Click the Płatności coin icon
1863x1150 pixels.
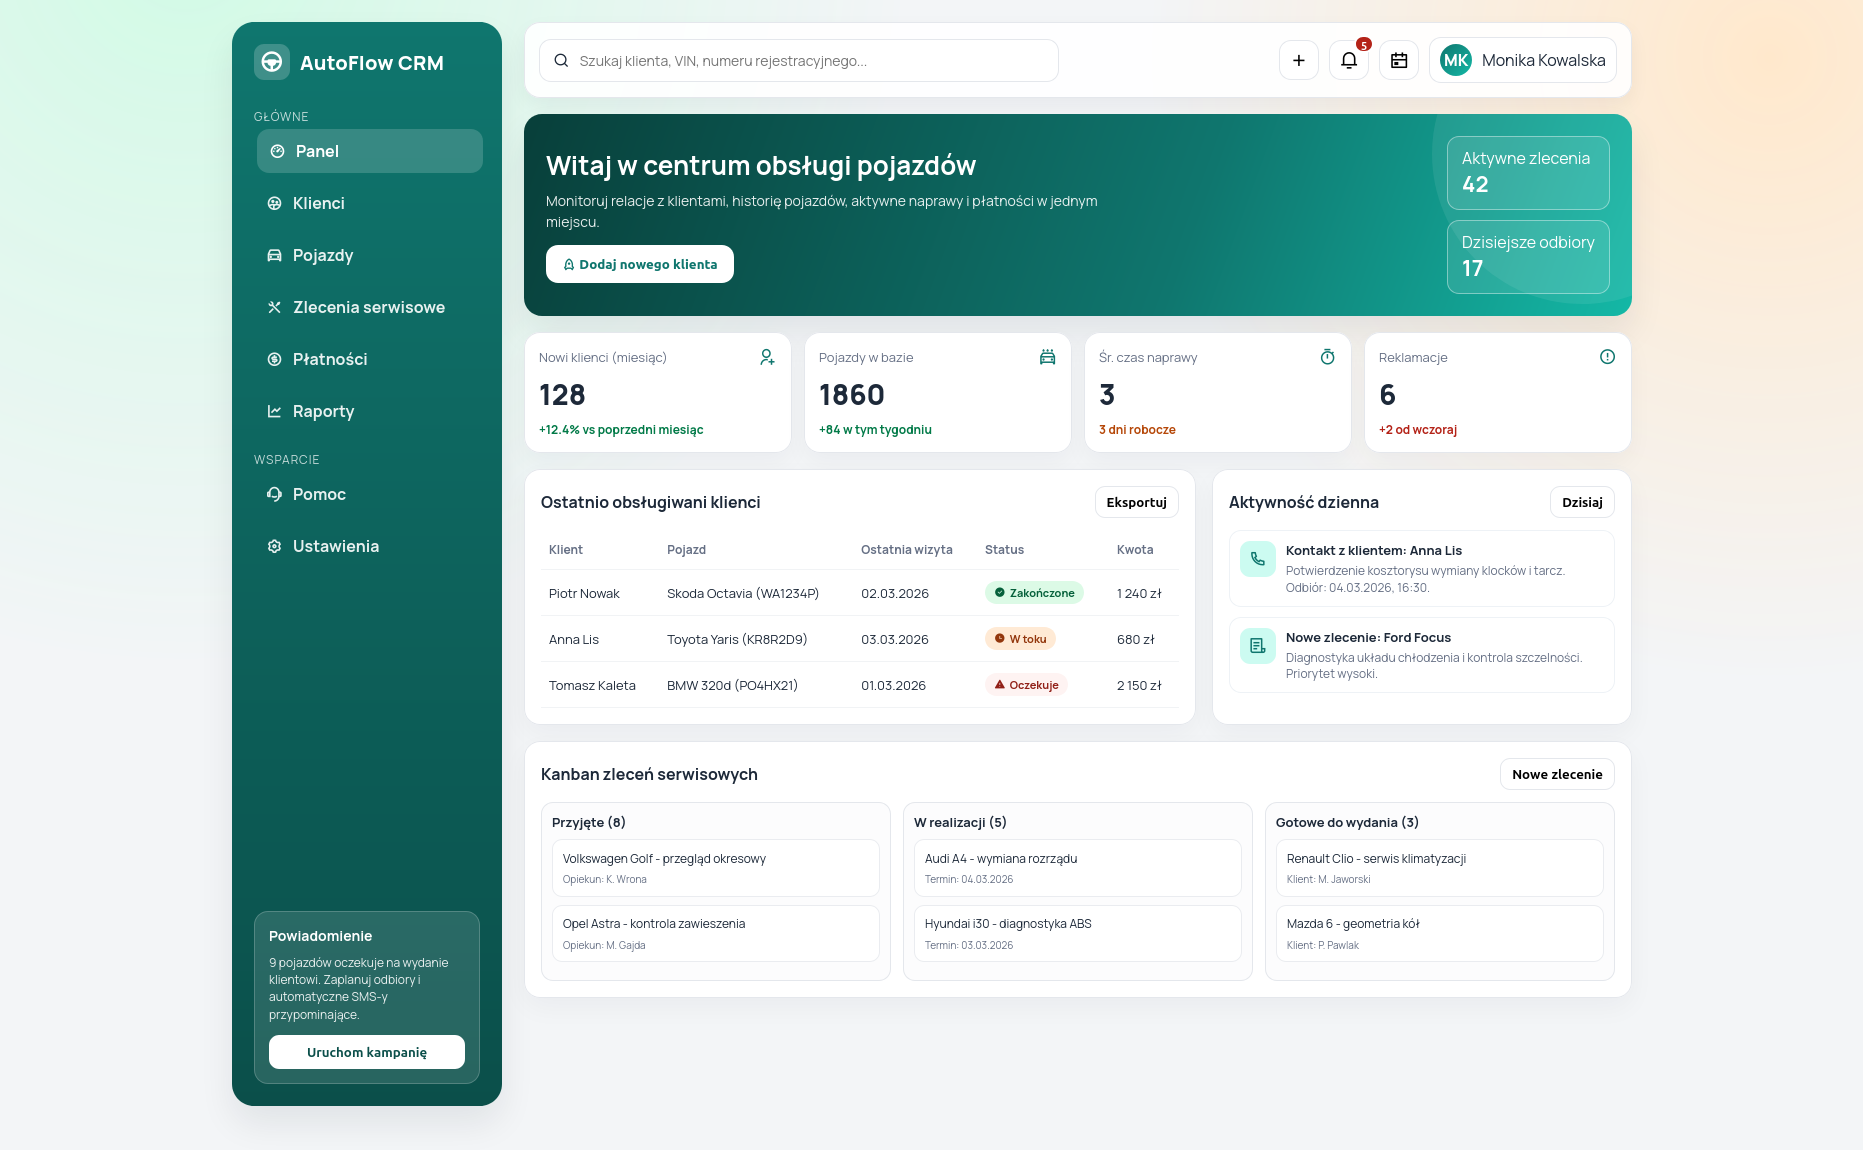(x=274, y=359)
